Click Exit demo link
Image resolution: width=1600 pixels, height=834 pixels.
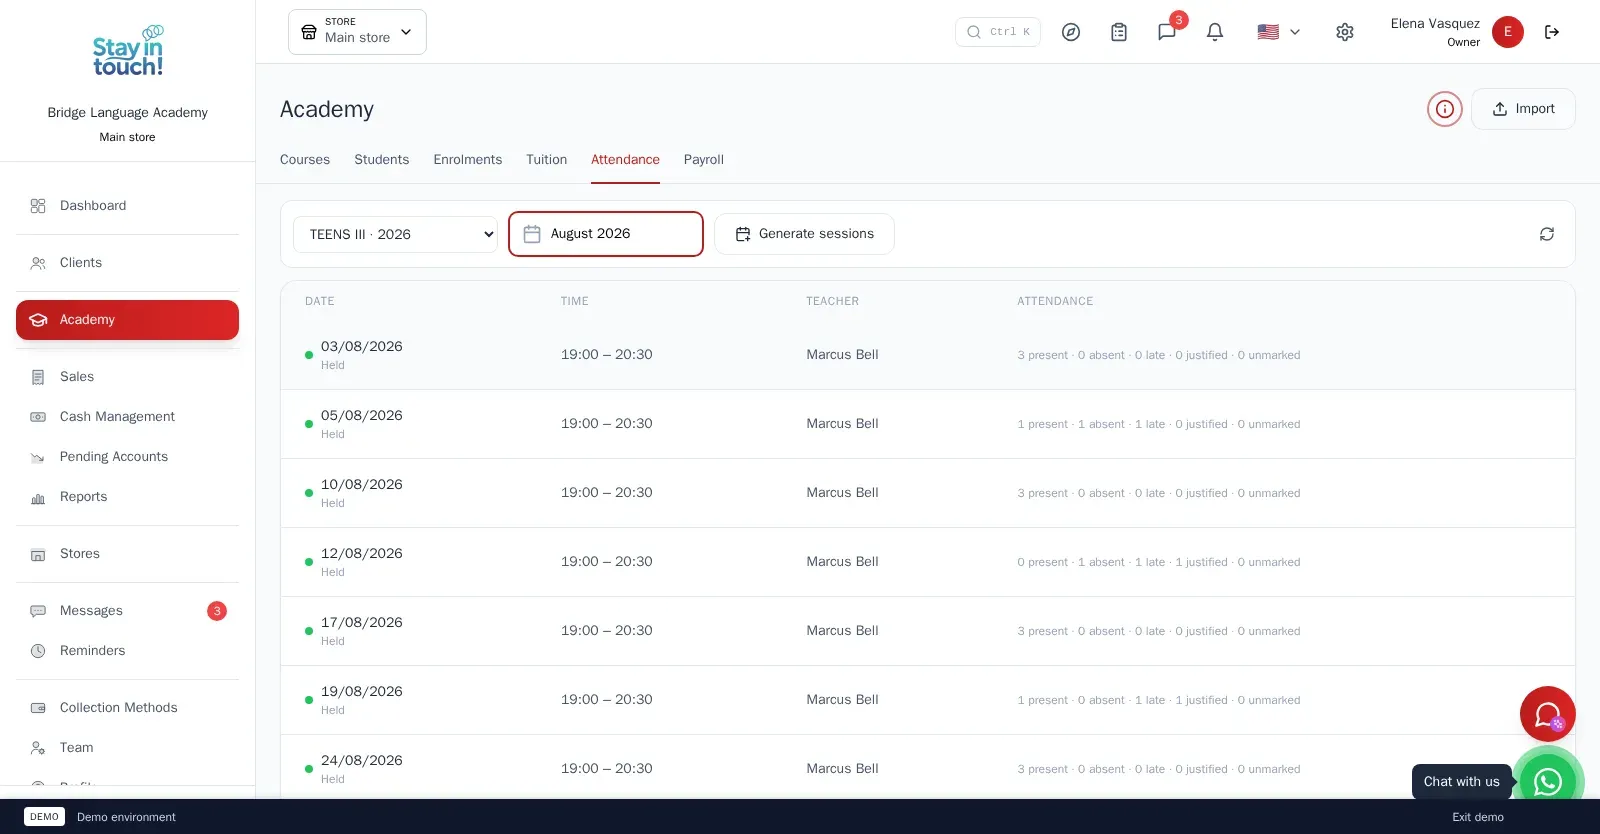(1478, 817)
